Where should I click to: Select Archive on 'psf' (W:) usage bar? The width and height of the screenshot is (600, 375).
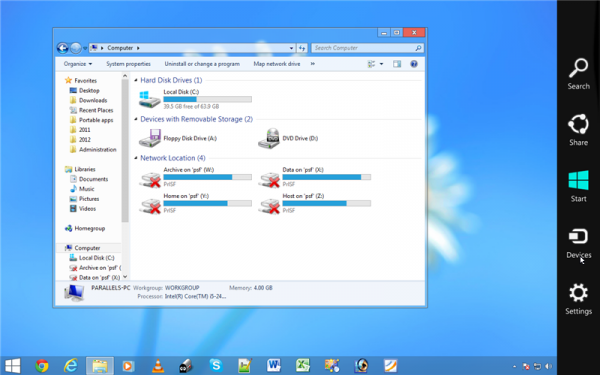[x=207, y=177]
